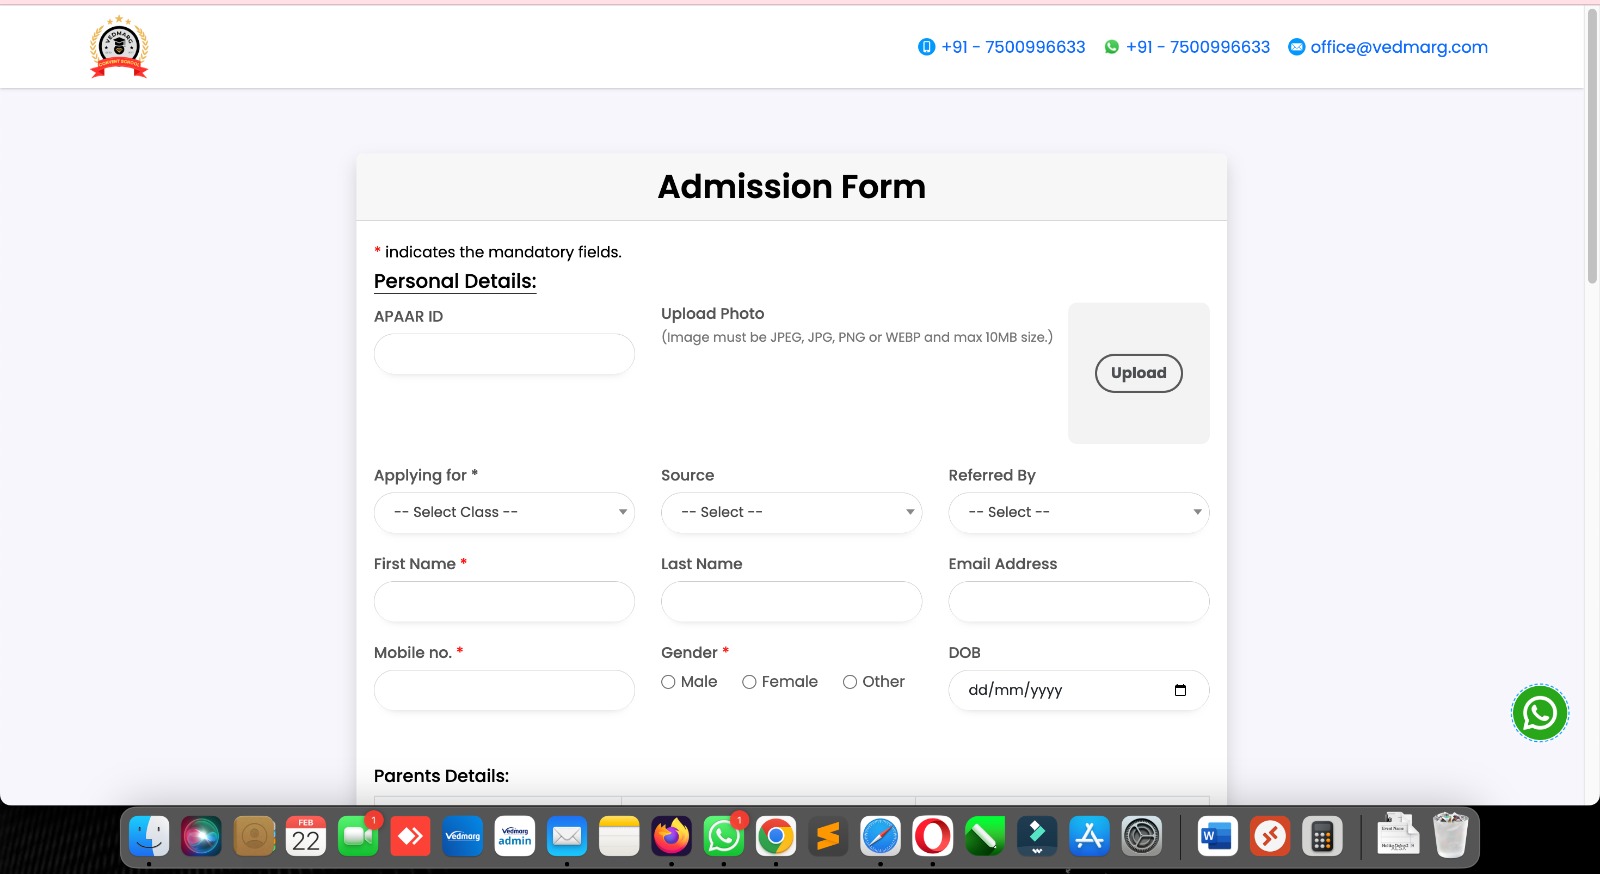Click the page vertical scrollbar thumb

point(1592,146)
